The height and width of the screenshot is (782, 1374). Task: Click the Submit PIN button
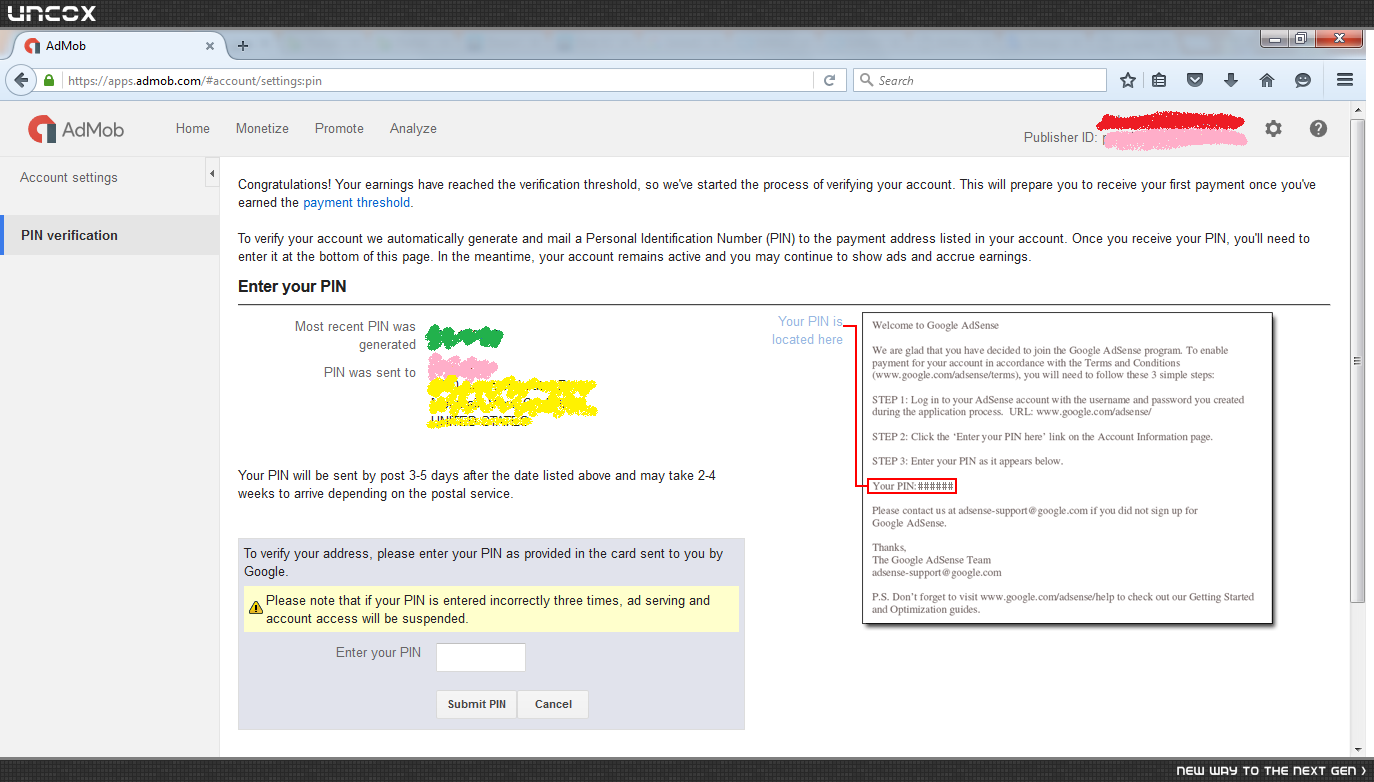point(477,704)
